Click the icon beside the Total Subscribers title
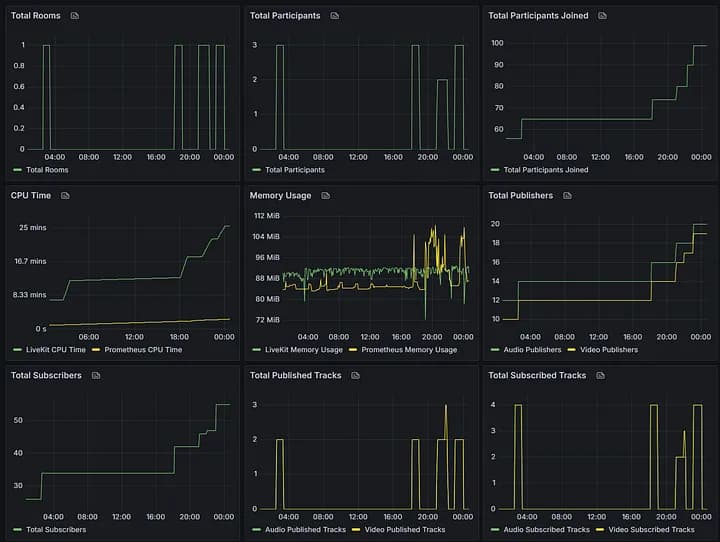This screenshot has width=720, height=542. tap(96, 376)
